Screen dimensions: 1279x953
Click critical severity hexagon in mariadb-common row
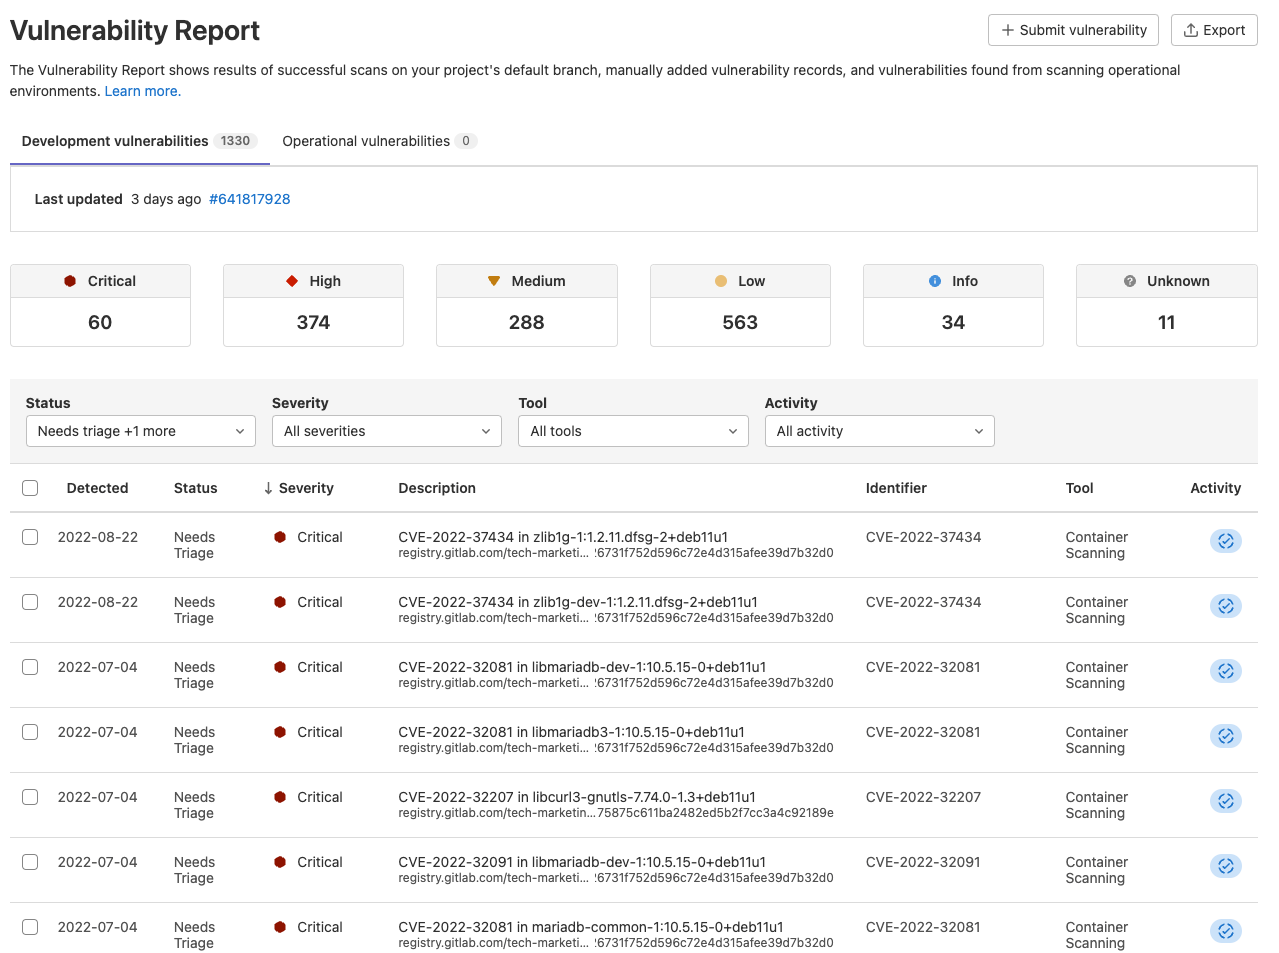coord(280,927)
